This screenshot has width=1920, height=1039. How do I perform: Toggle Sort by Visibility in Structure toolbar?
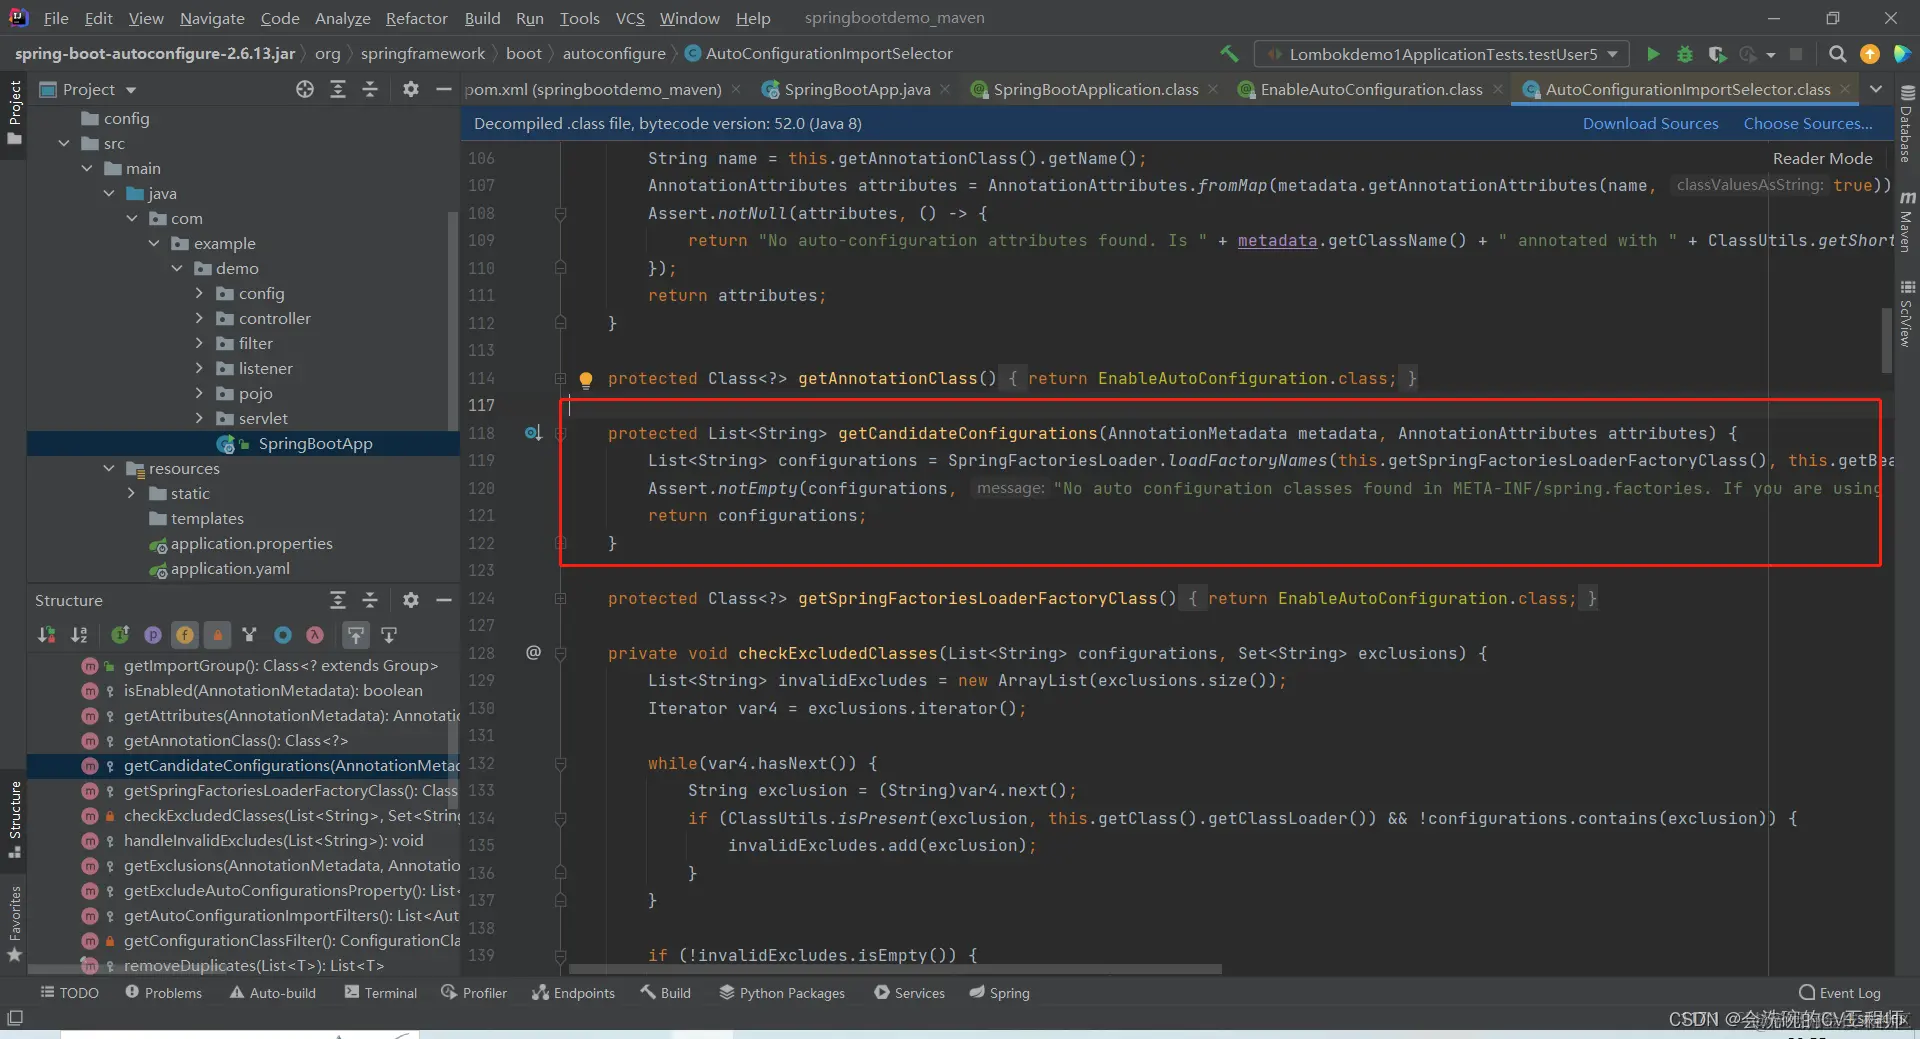(x=46, y=635)
